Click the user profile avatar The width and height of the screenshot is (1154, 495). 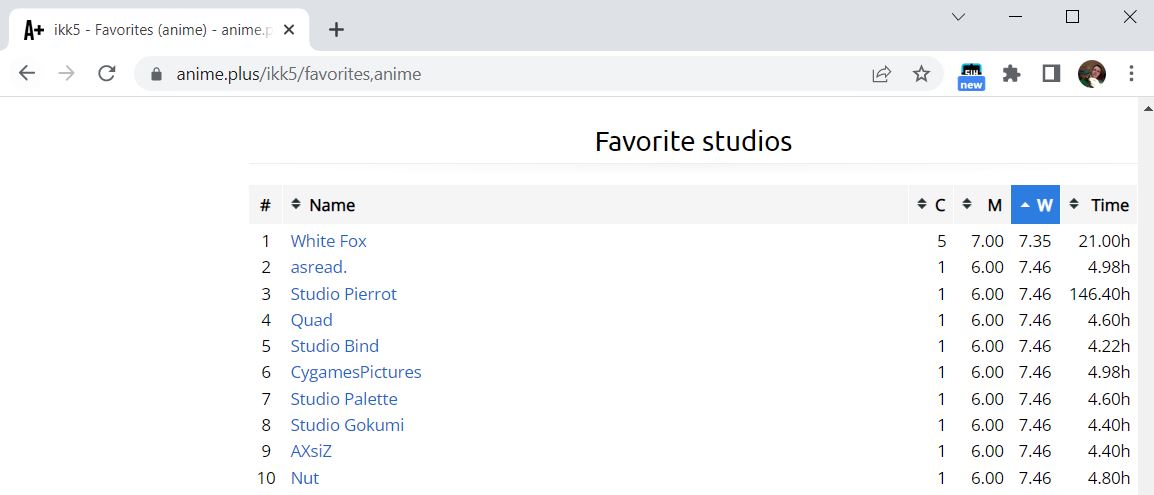(x=1091, y=73)
